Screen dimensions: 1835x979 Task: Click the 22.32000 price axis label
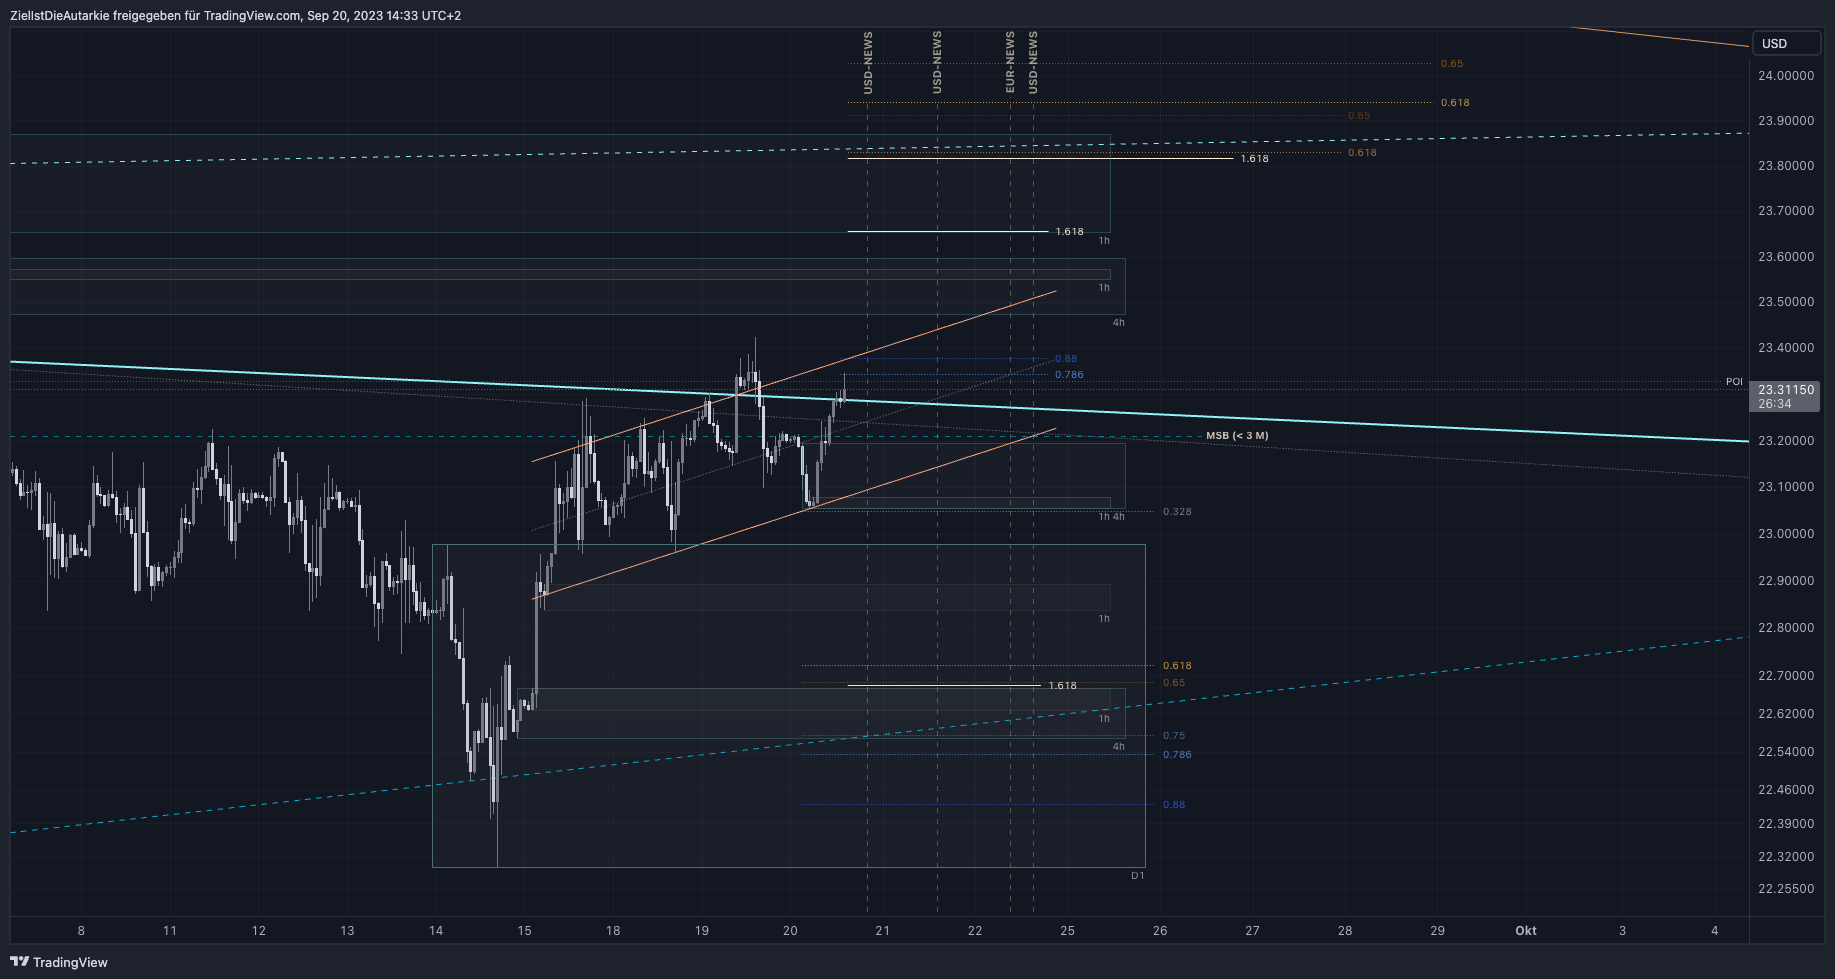[x=1786, y=857]
